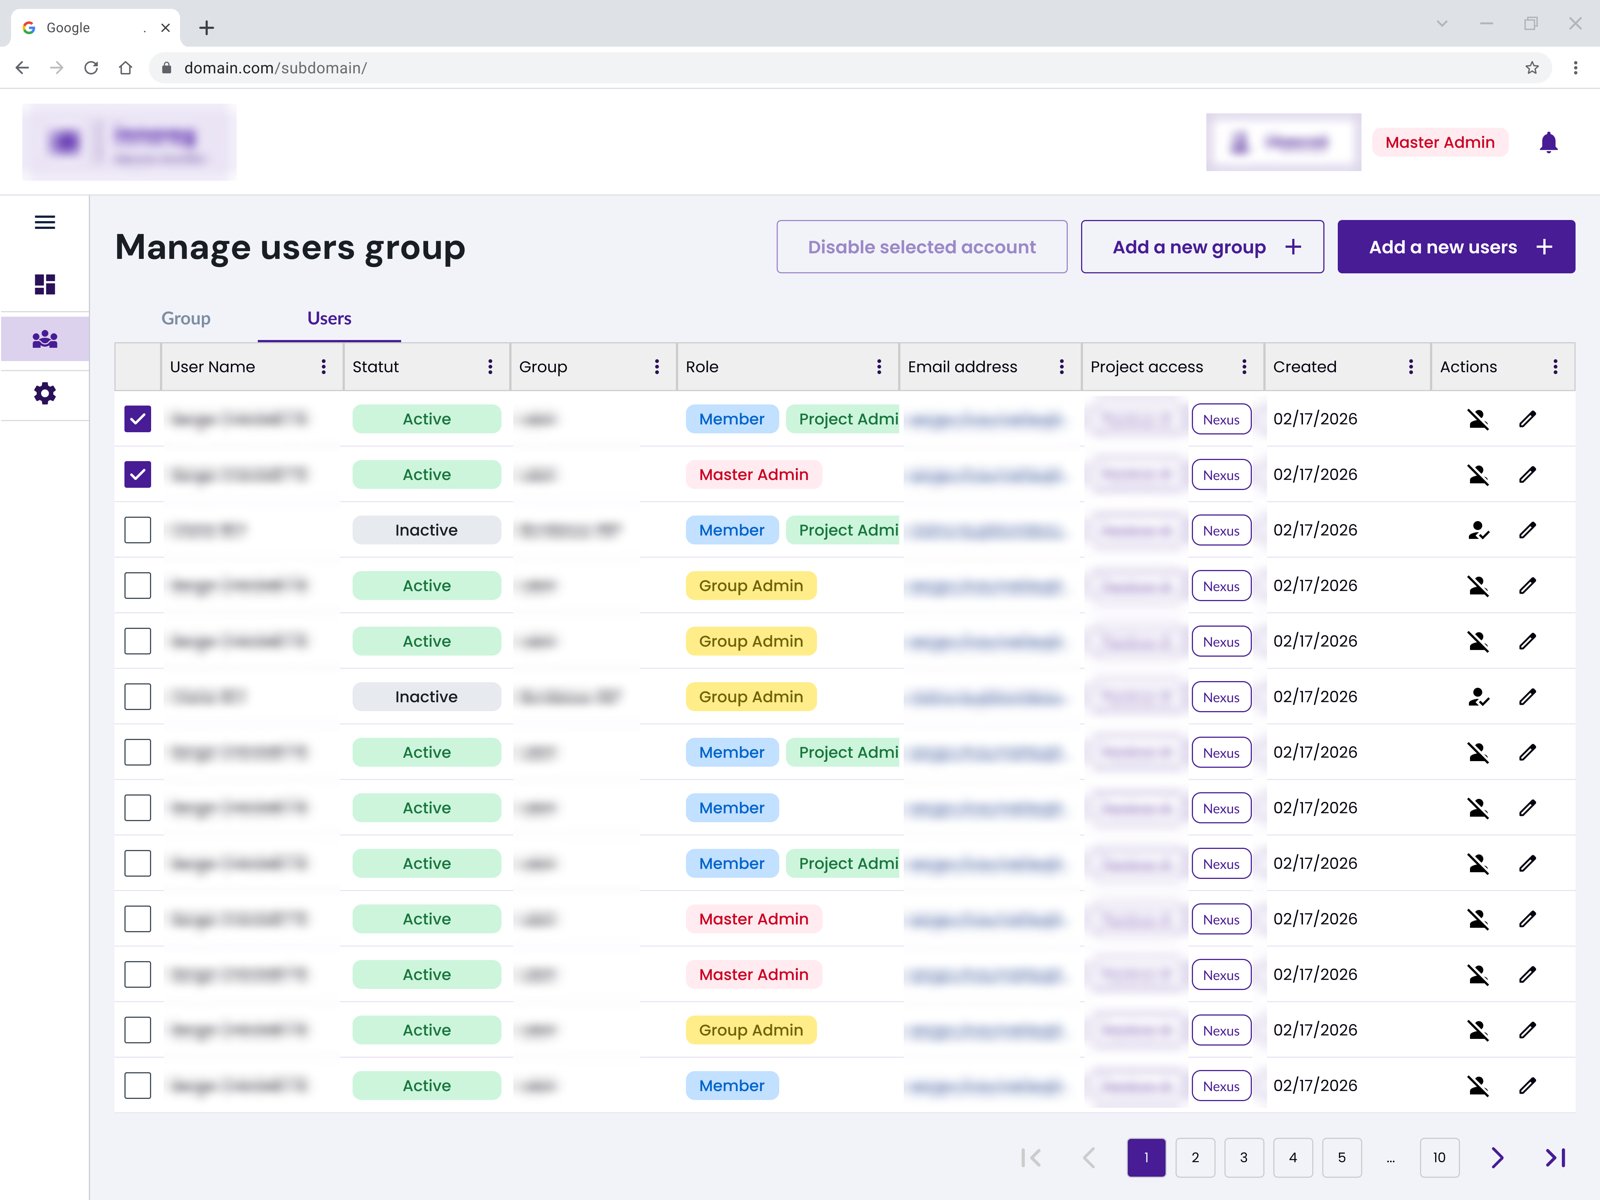Close the Google browser tab
The width and height of the screenshot is (1600, 1200).
click(x=165, y=28)
